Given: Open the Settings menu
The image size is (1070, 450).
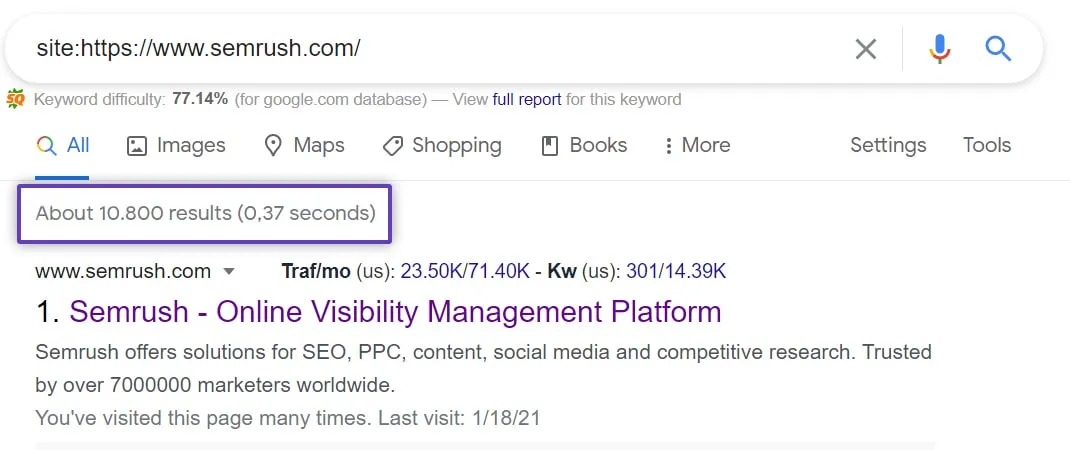Looking at the screenshot, I should [888, 145].
